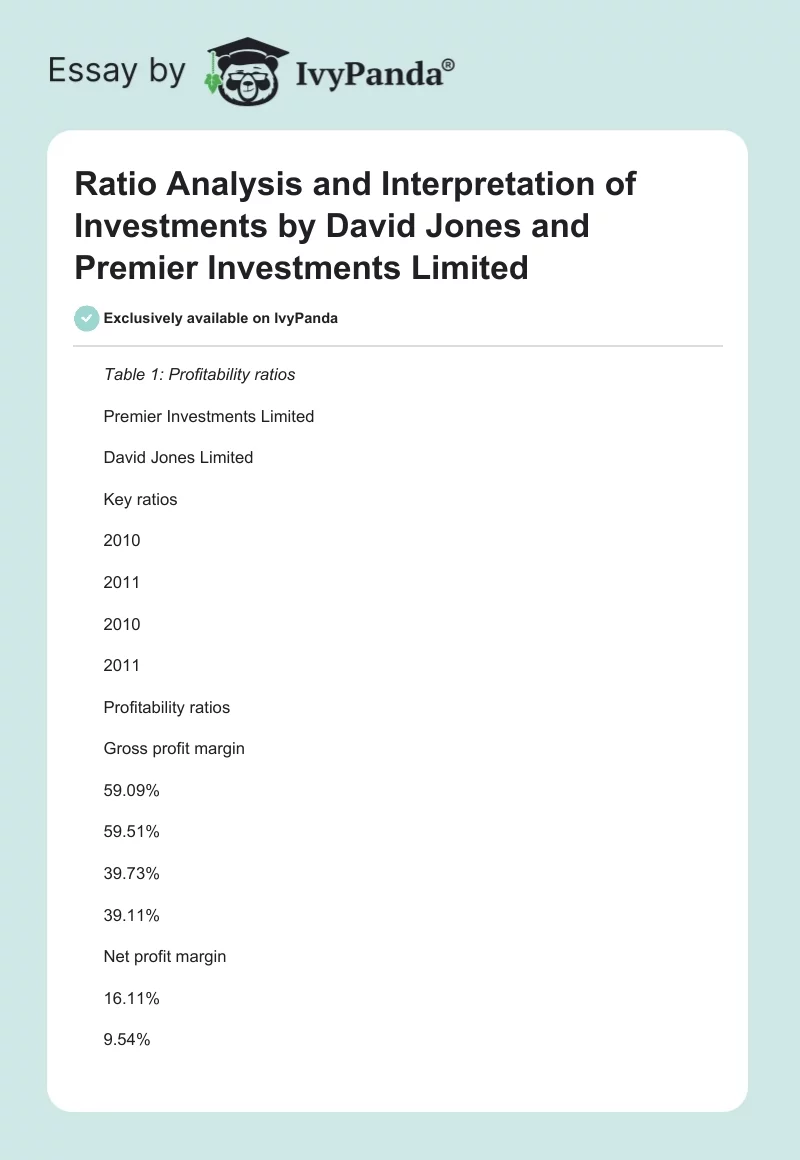
Task: Click the "Table 1: Profitability ratios" caption
Action: [199, 374]
